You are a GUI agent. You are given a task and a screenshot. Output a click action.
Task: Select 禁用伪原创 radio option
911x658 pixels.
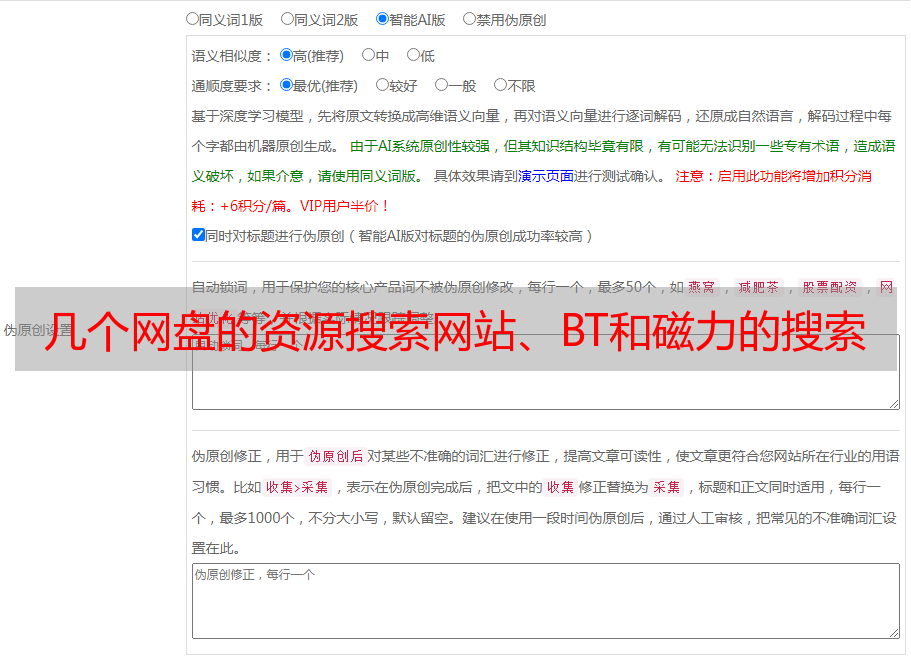pos(469,19)
